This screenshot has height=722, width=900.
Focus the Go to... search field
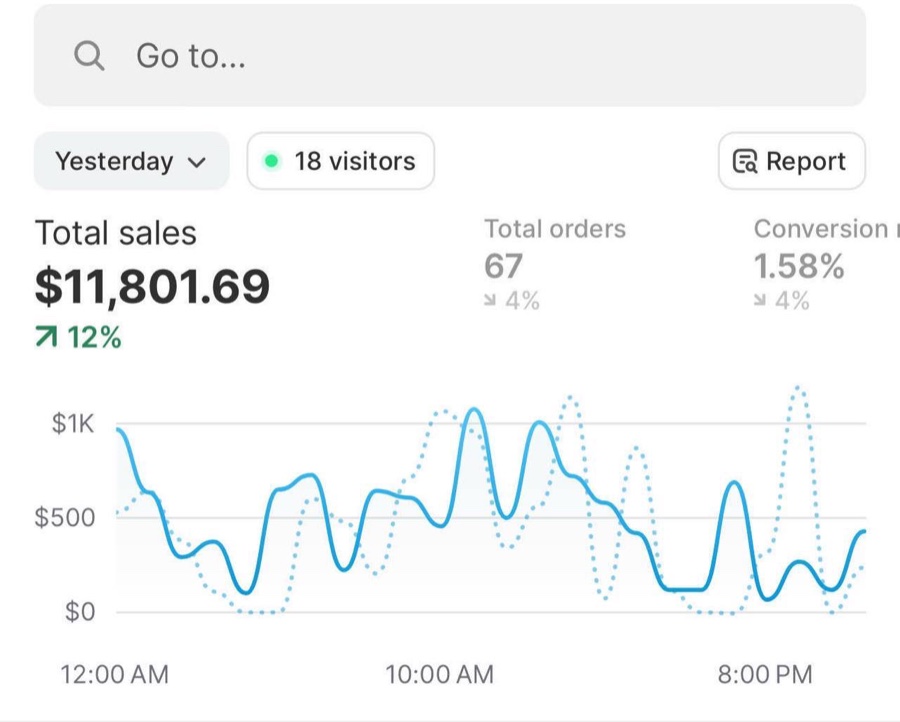click(x=449, y=55)
